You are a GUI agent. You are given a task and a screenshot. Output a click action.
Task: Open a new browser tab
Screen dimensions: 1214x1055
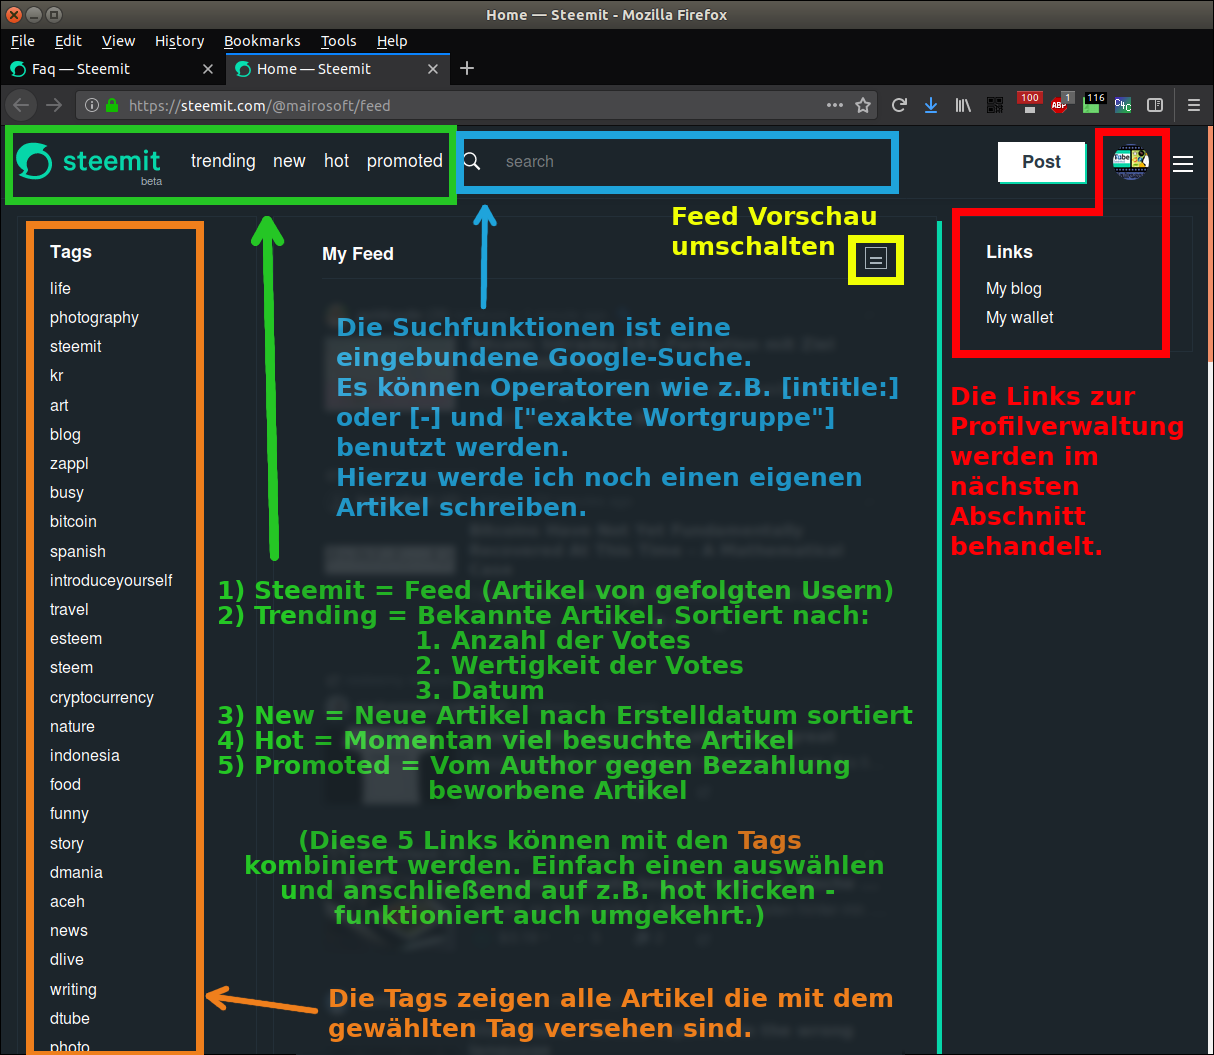click(467, 68)
